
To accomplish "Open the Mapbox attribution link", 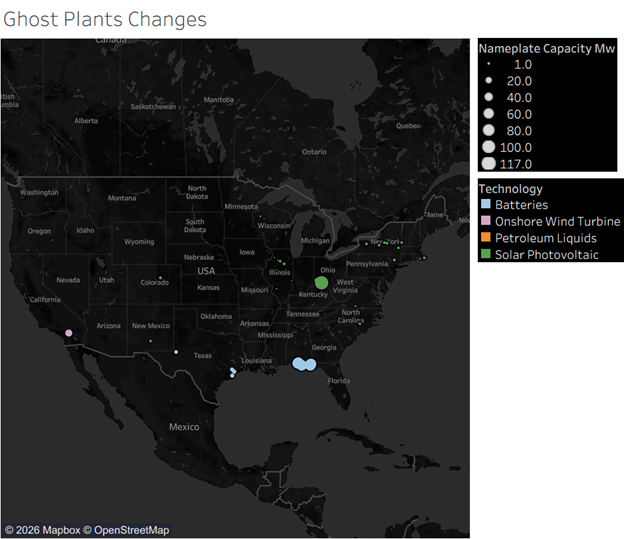I will (49, 530).
